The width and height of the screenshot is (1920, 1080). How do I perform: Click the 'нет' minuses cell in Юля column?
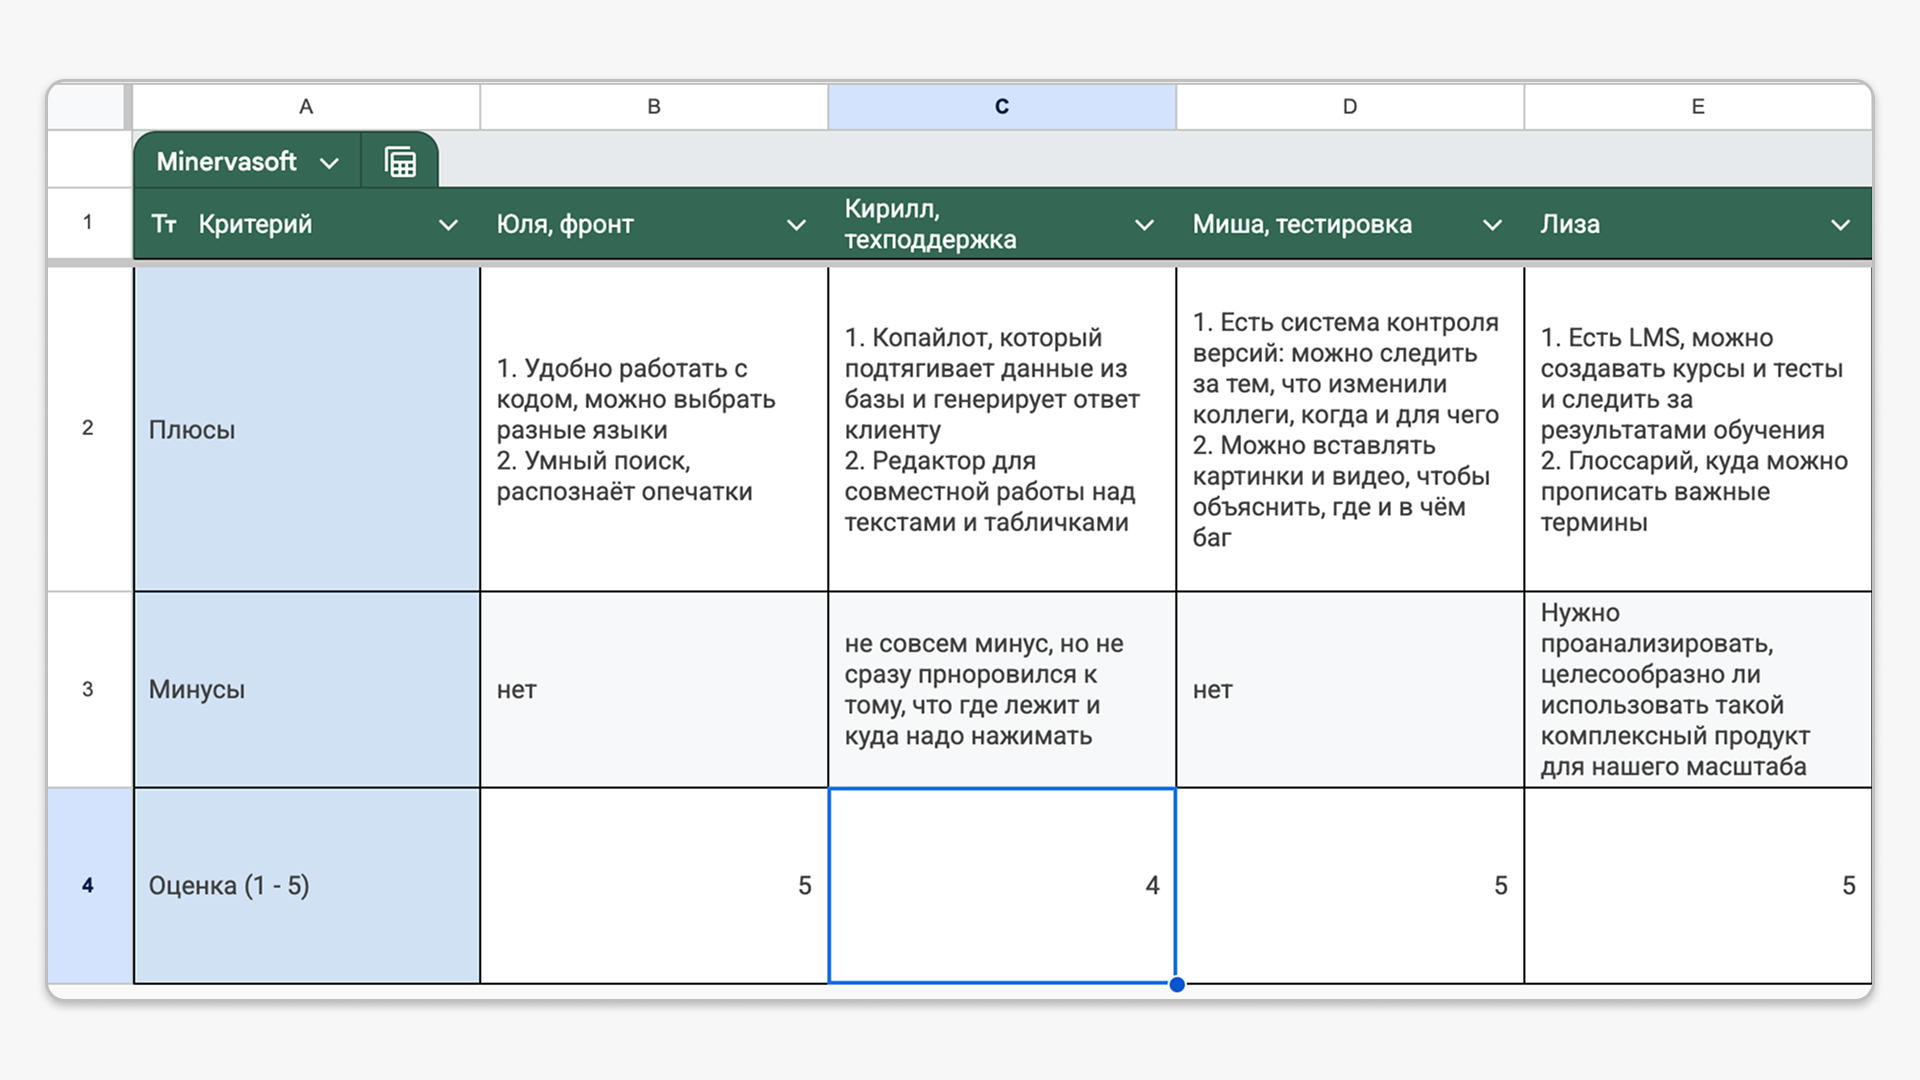point(654,689)
